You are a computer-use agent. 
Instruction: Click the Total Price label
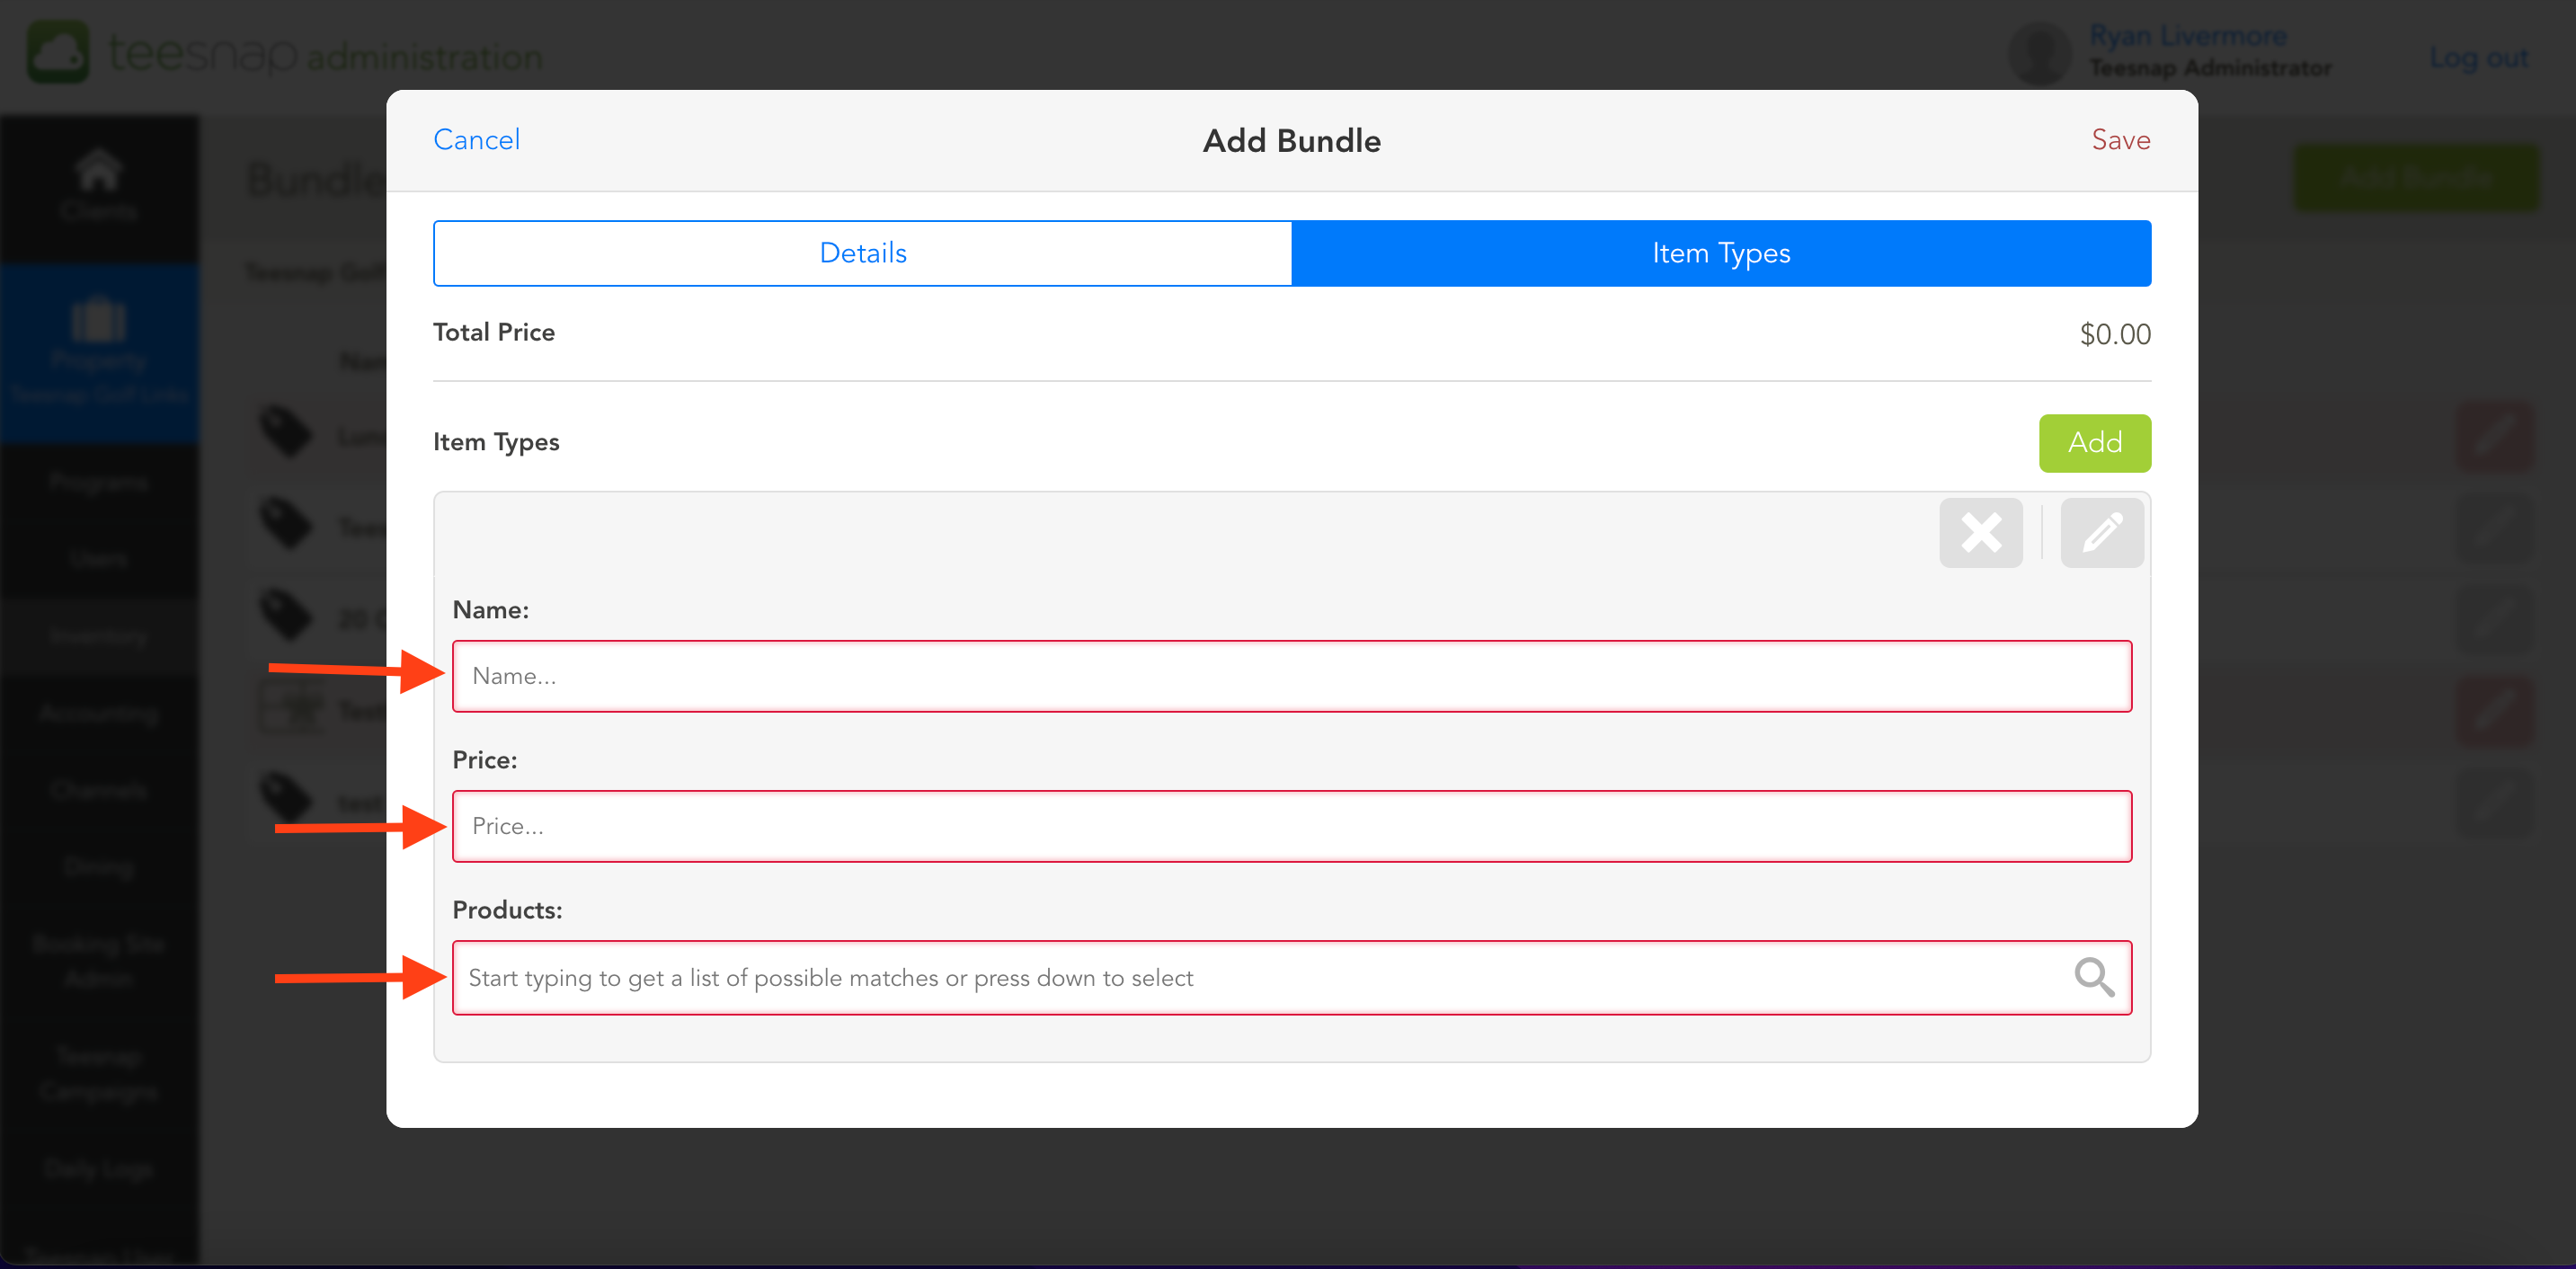pos(493,332)
